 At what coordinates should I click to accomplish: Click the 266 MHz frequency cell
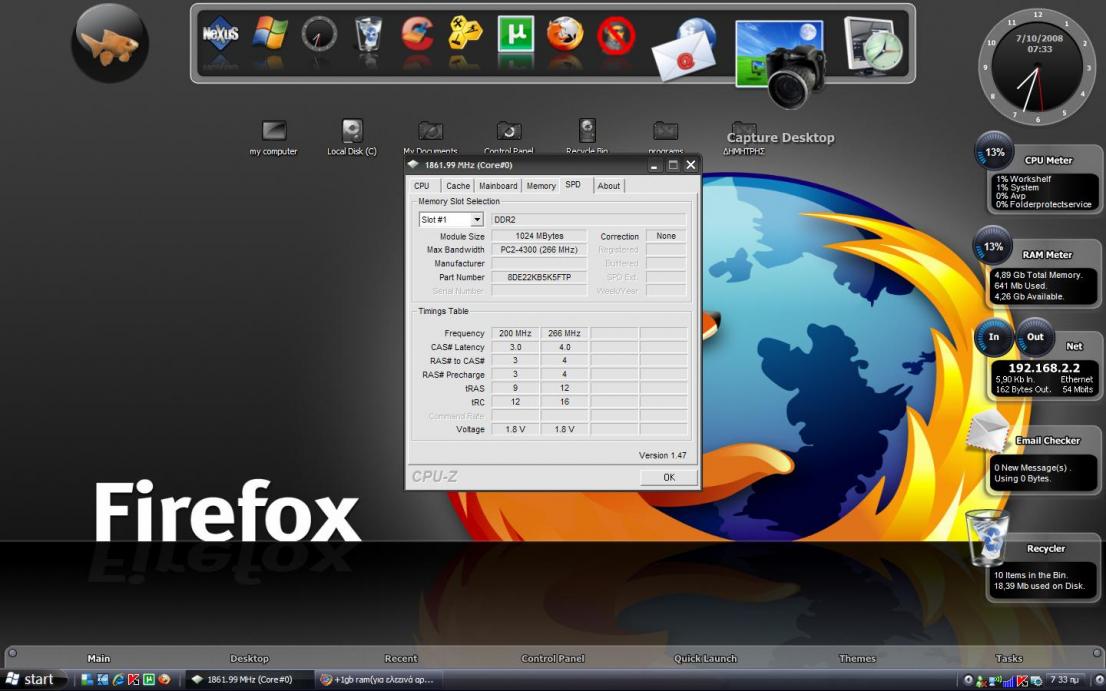click(x=564, y=333)
